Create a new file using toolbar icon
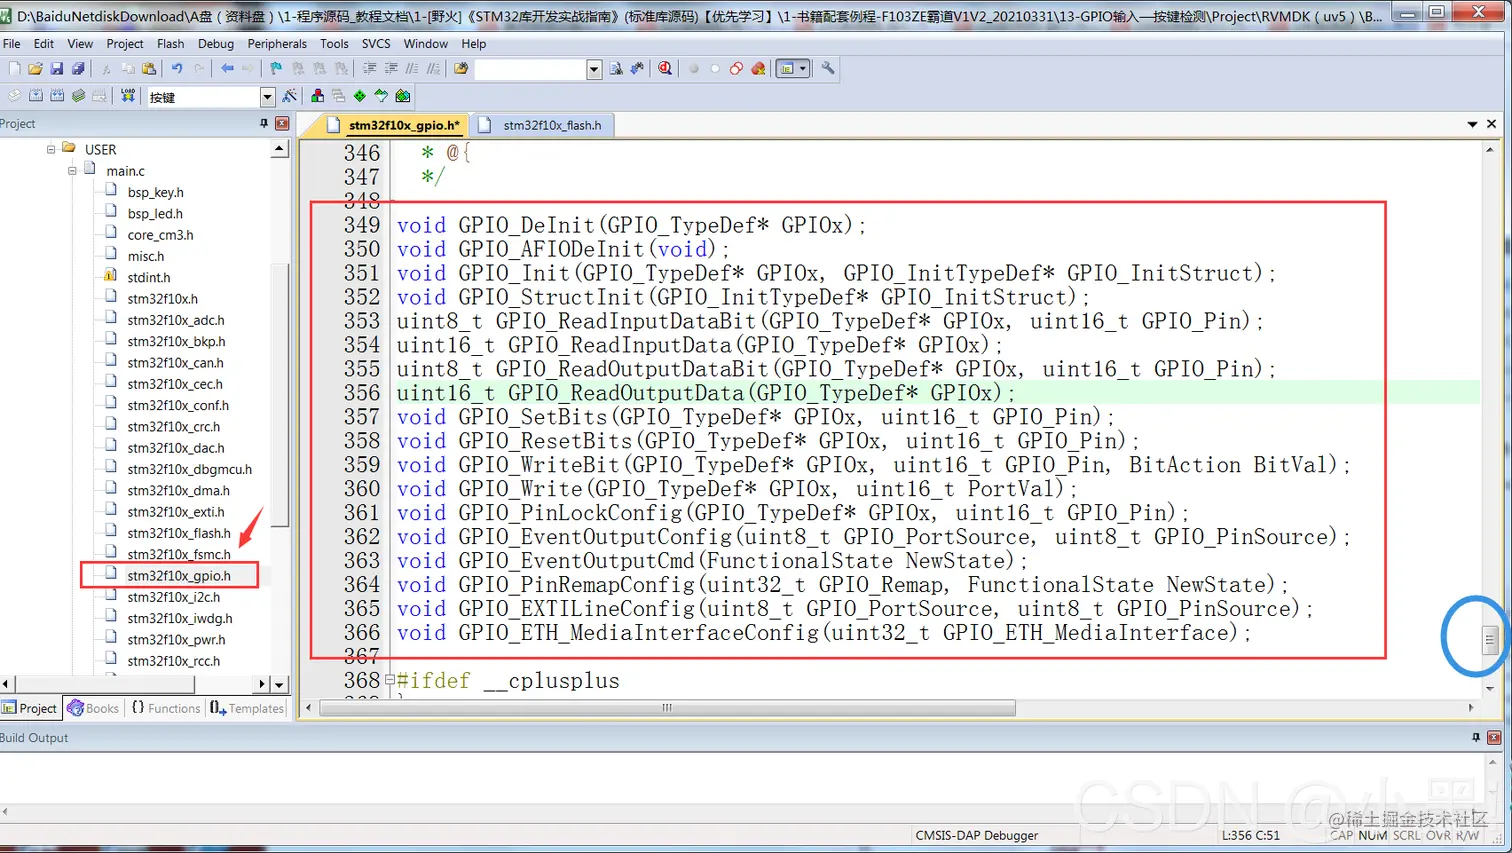 click(14, 69)
